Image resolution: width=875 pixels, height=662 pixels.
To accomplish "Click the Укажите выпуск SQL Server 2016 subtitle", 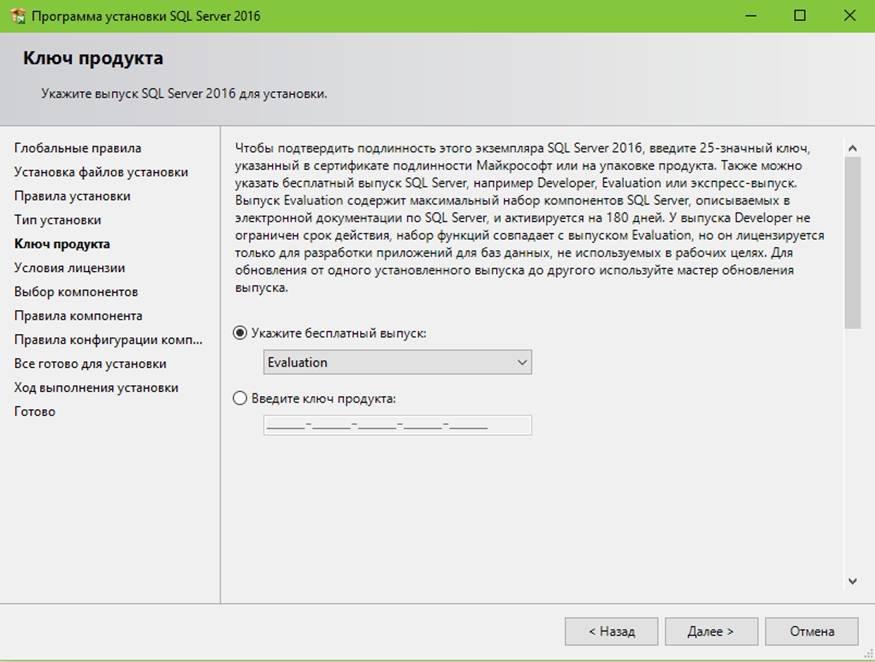I will coord(184,94).
